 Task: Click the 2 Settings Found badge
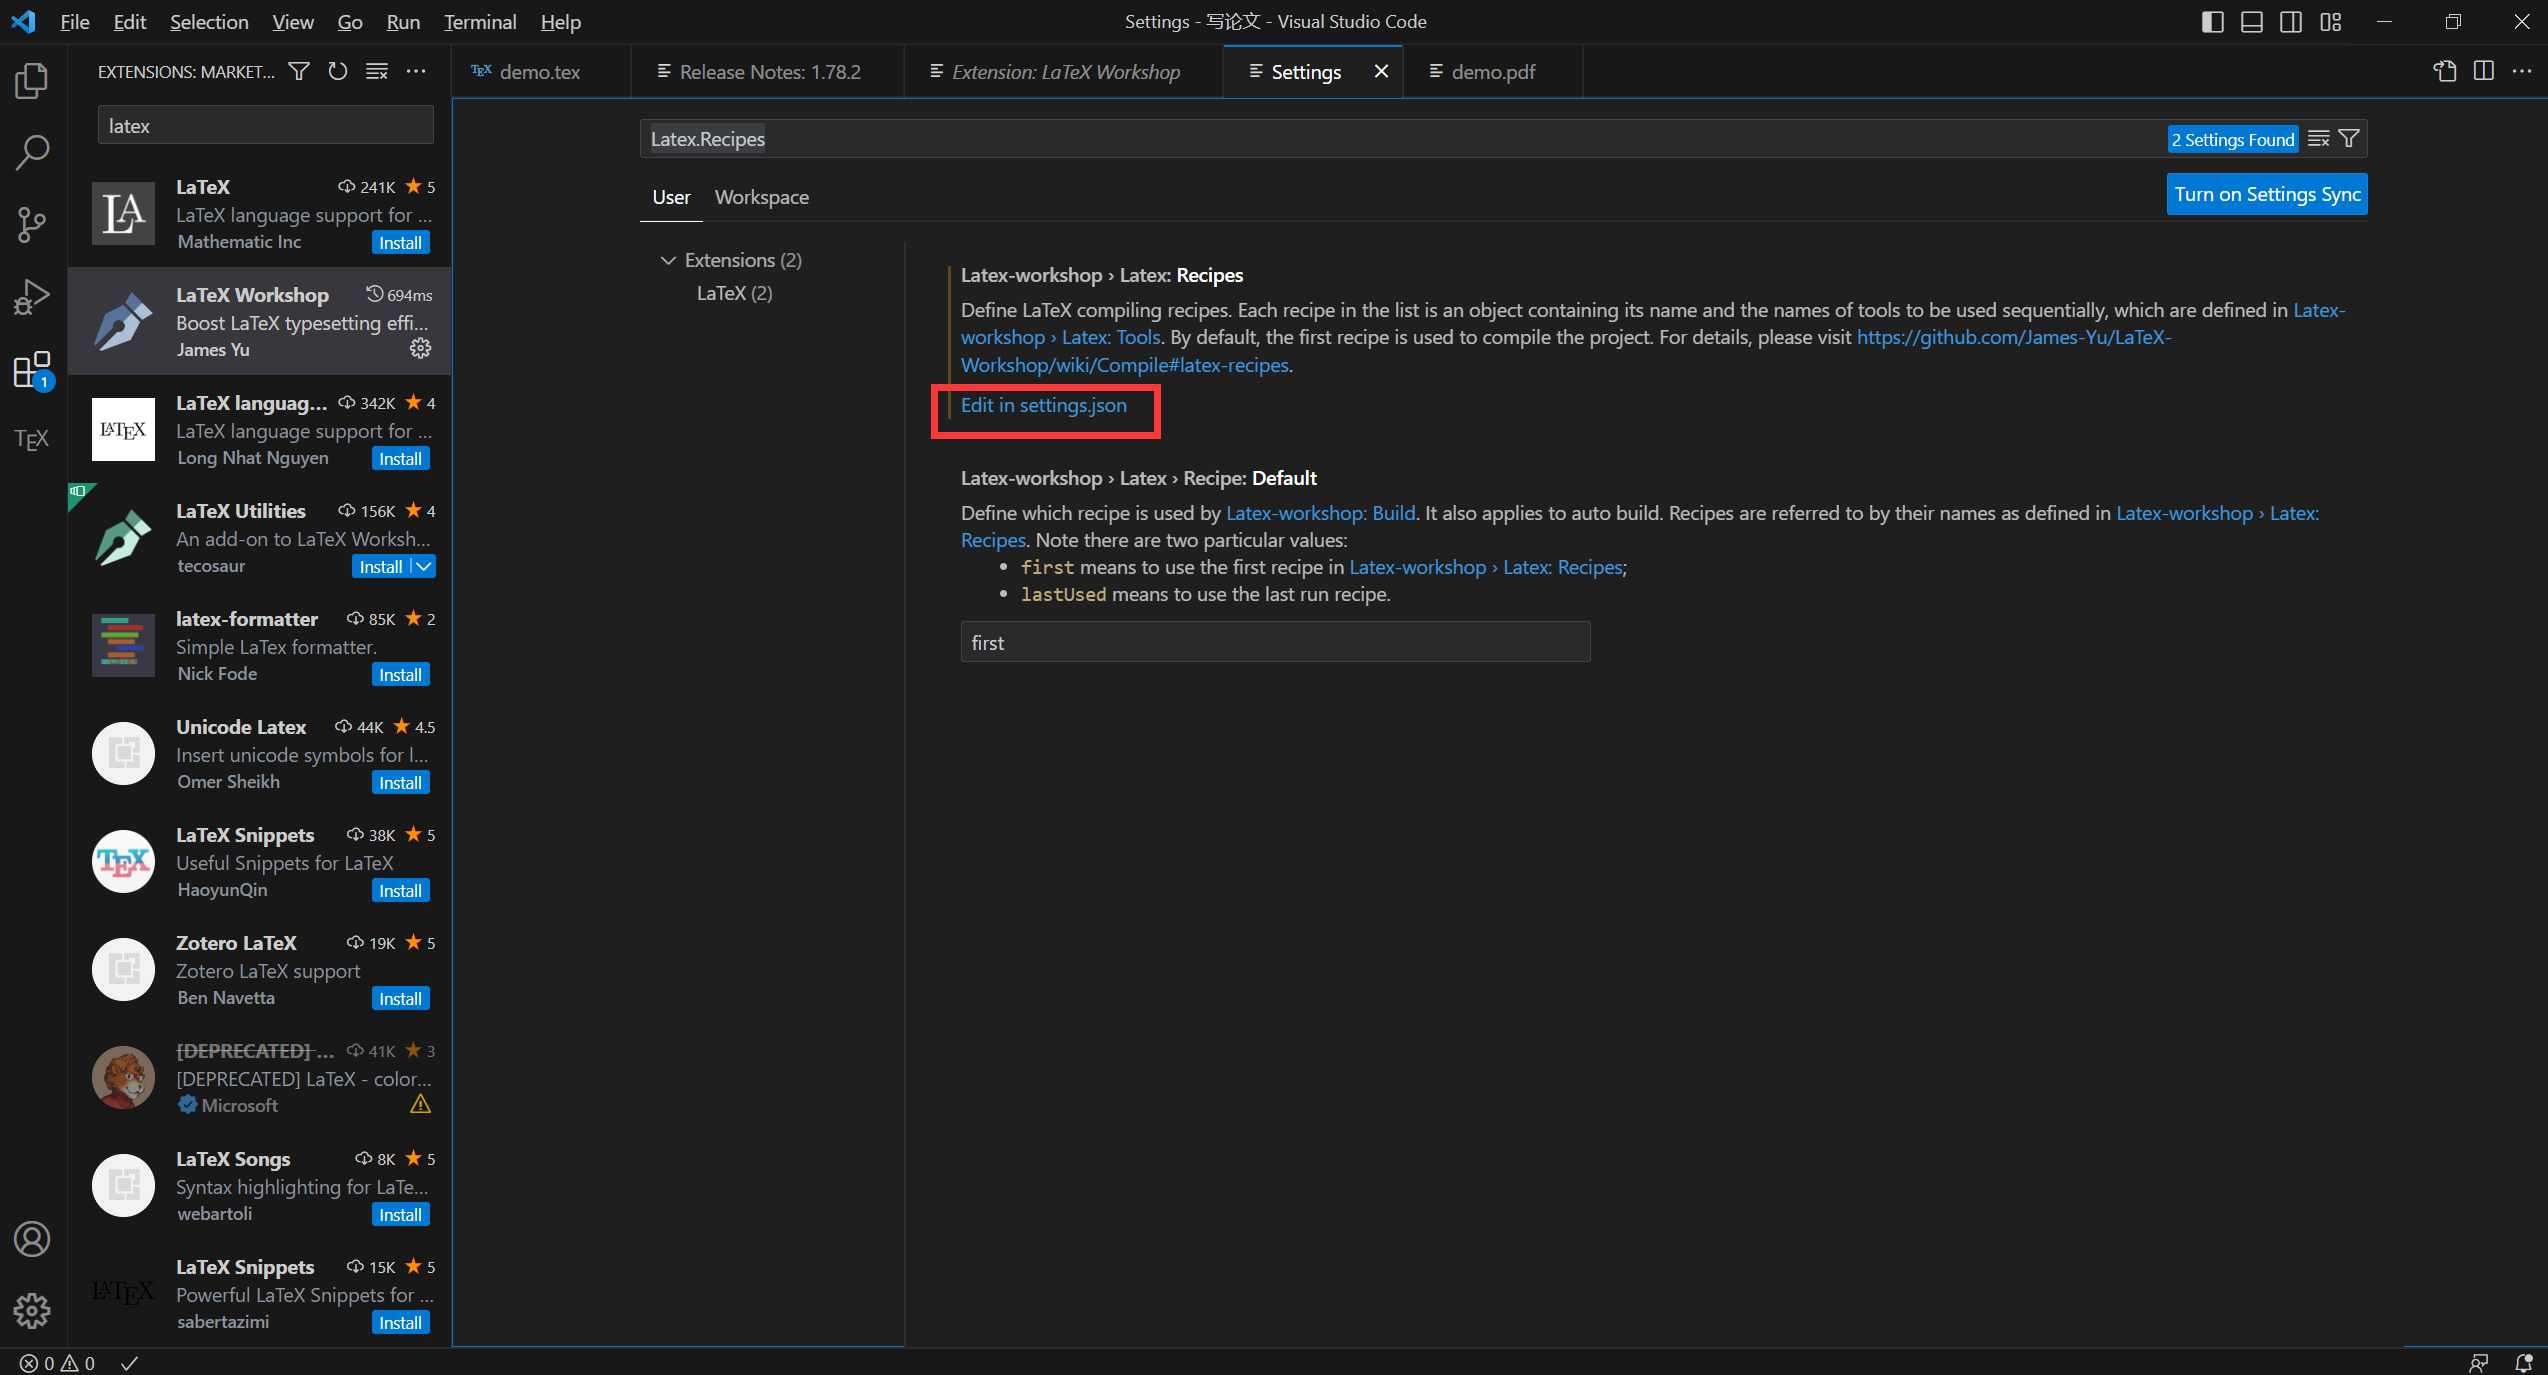click(x=2232, y=139)
